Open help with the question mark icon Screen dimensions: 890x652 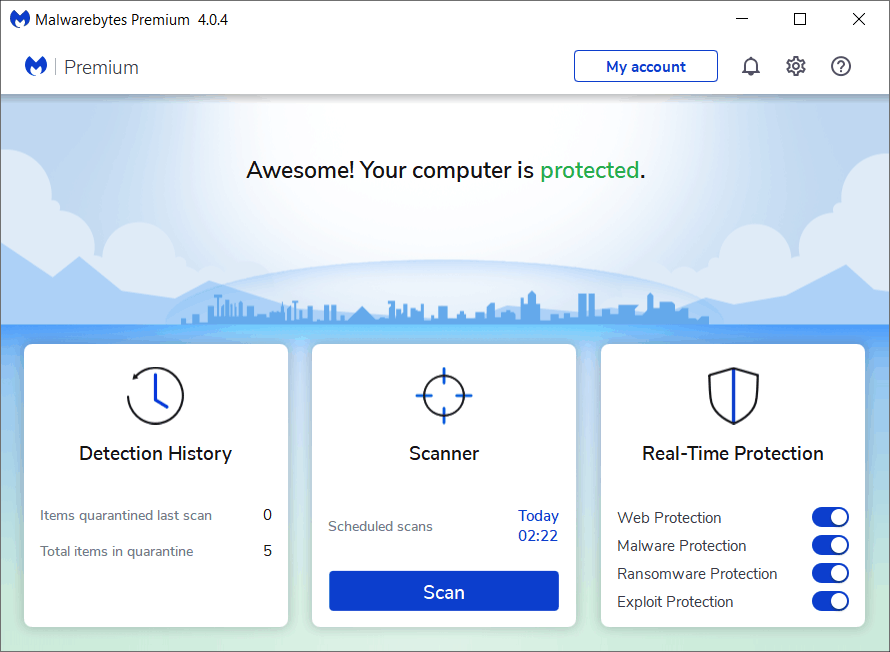pos(841,66)
